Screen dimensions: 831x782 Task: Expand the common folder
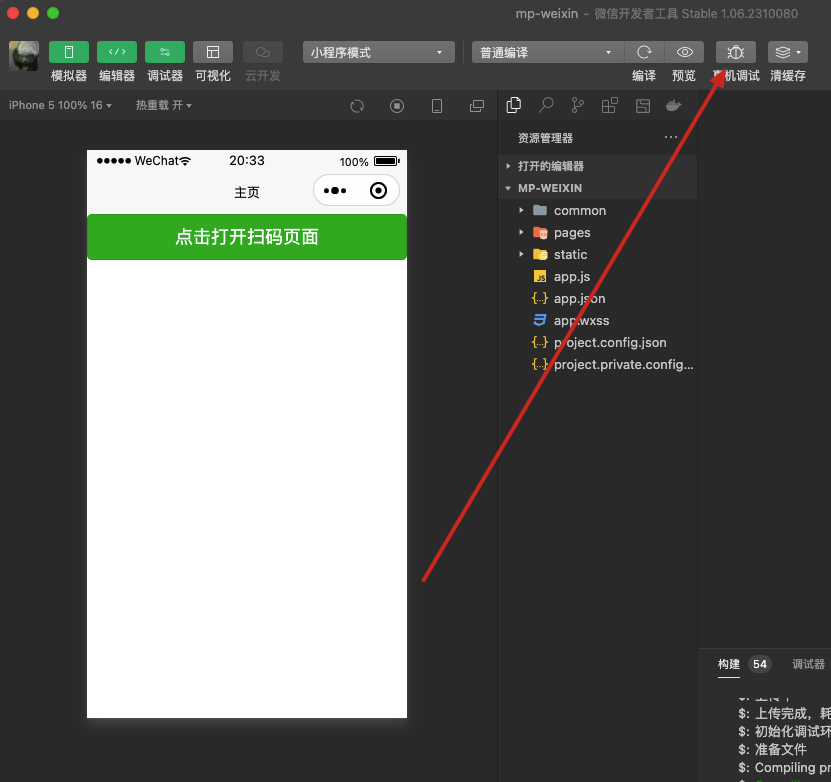(x=598, y=210)
